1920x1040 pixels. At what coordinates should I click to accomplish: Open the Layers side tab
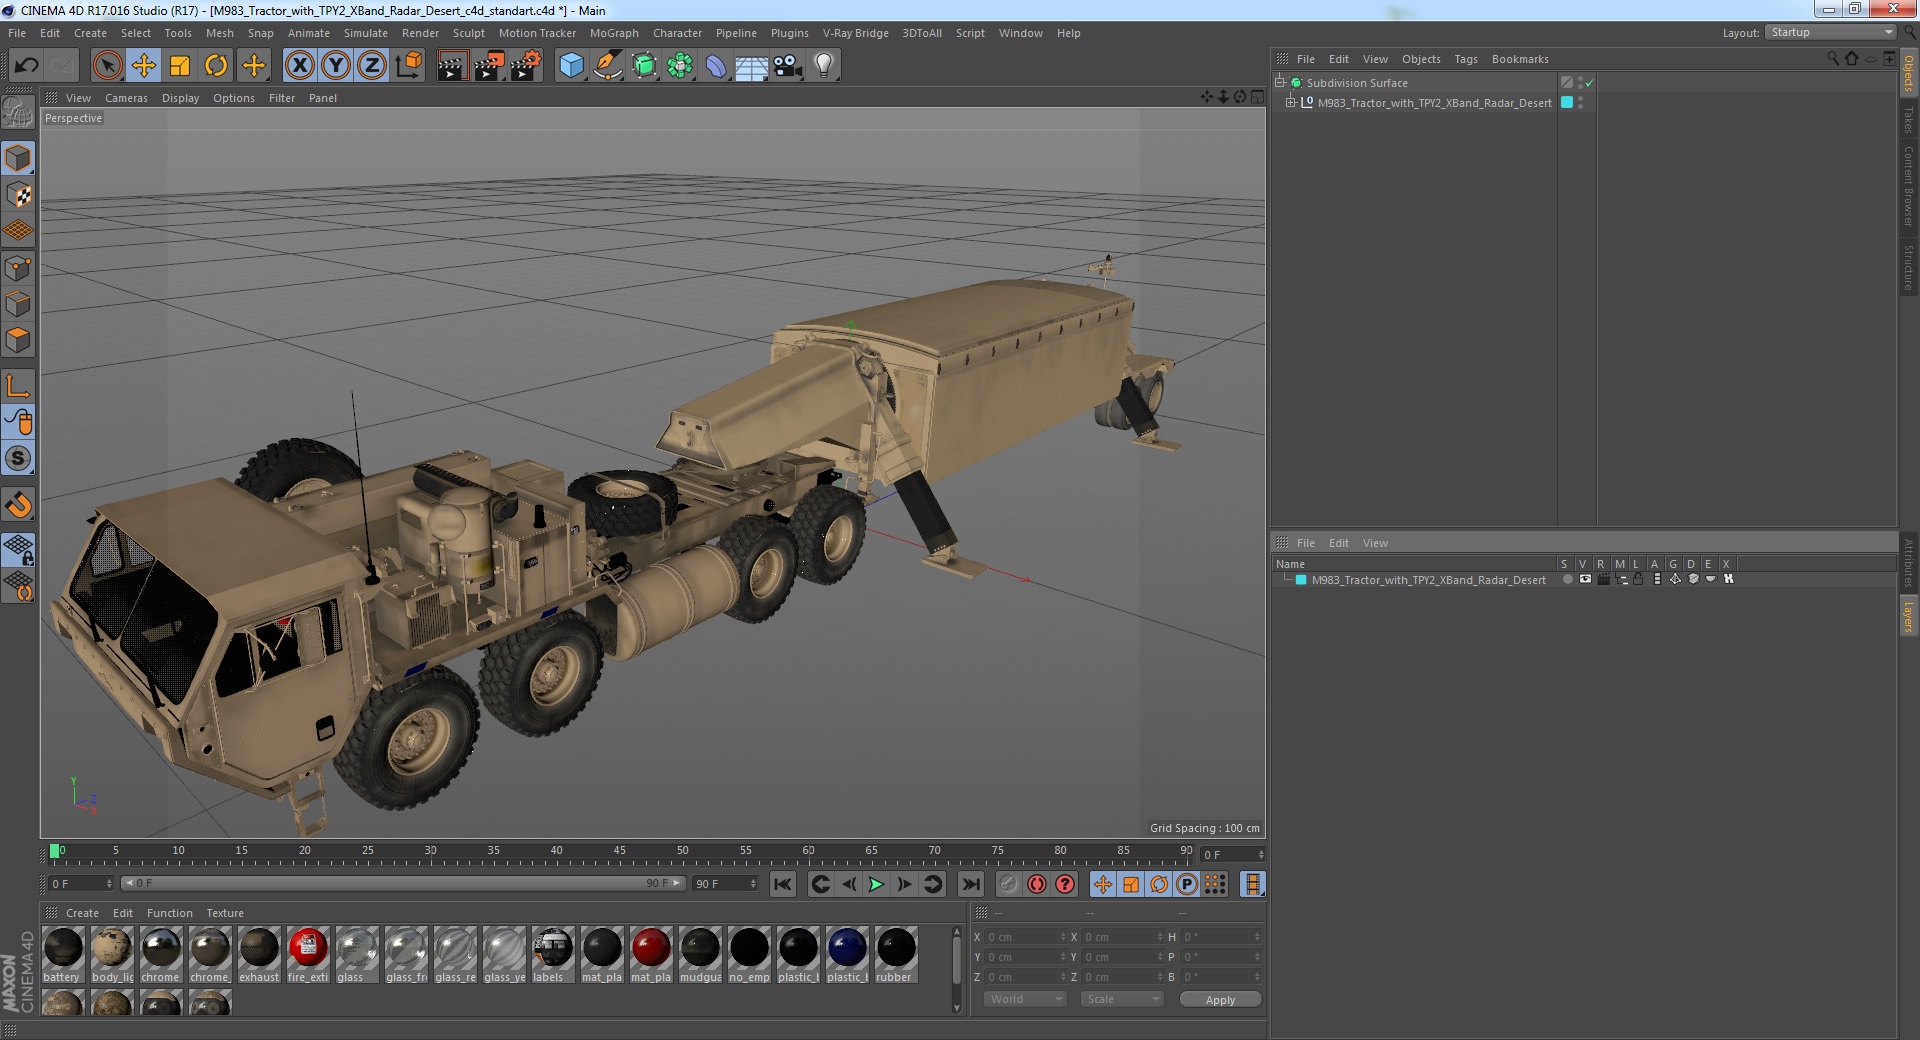(1908, 616)
